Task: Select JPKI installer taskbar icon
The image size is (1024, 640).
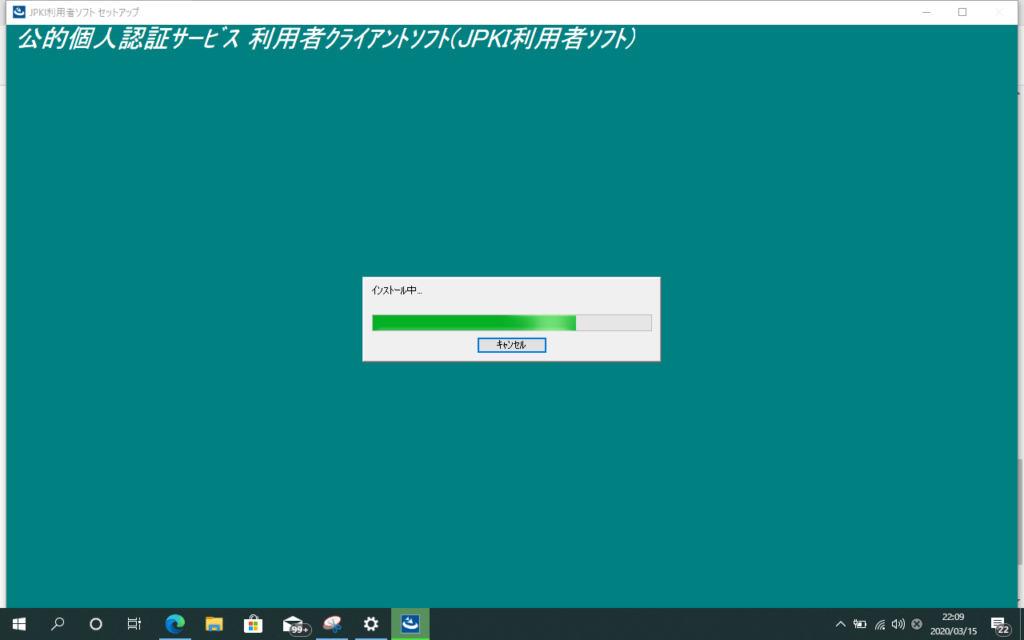Action: tap(410, 624)
